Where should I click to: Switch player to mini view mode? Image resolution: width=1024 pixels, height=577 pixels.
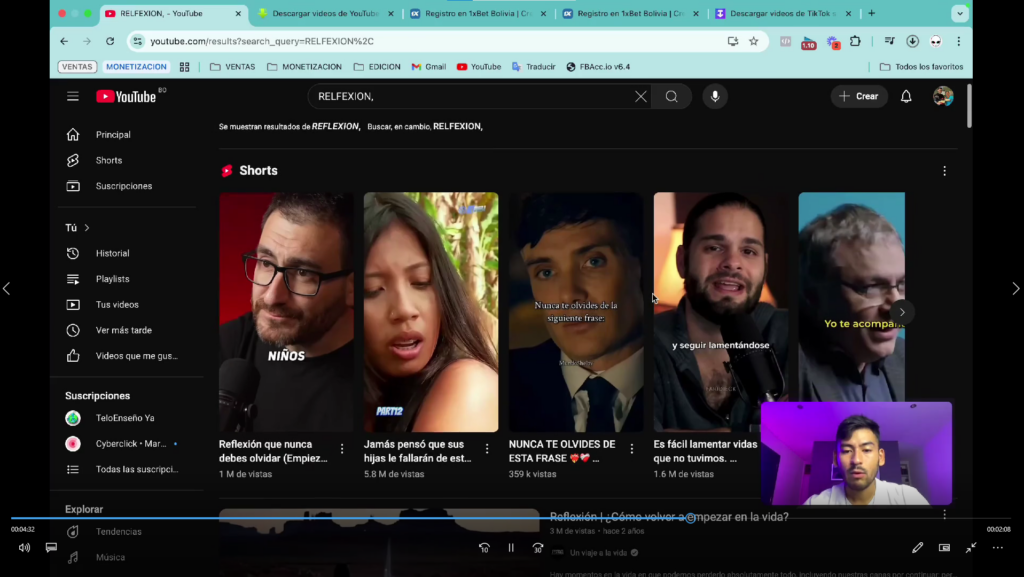pos(944,548)
